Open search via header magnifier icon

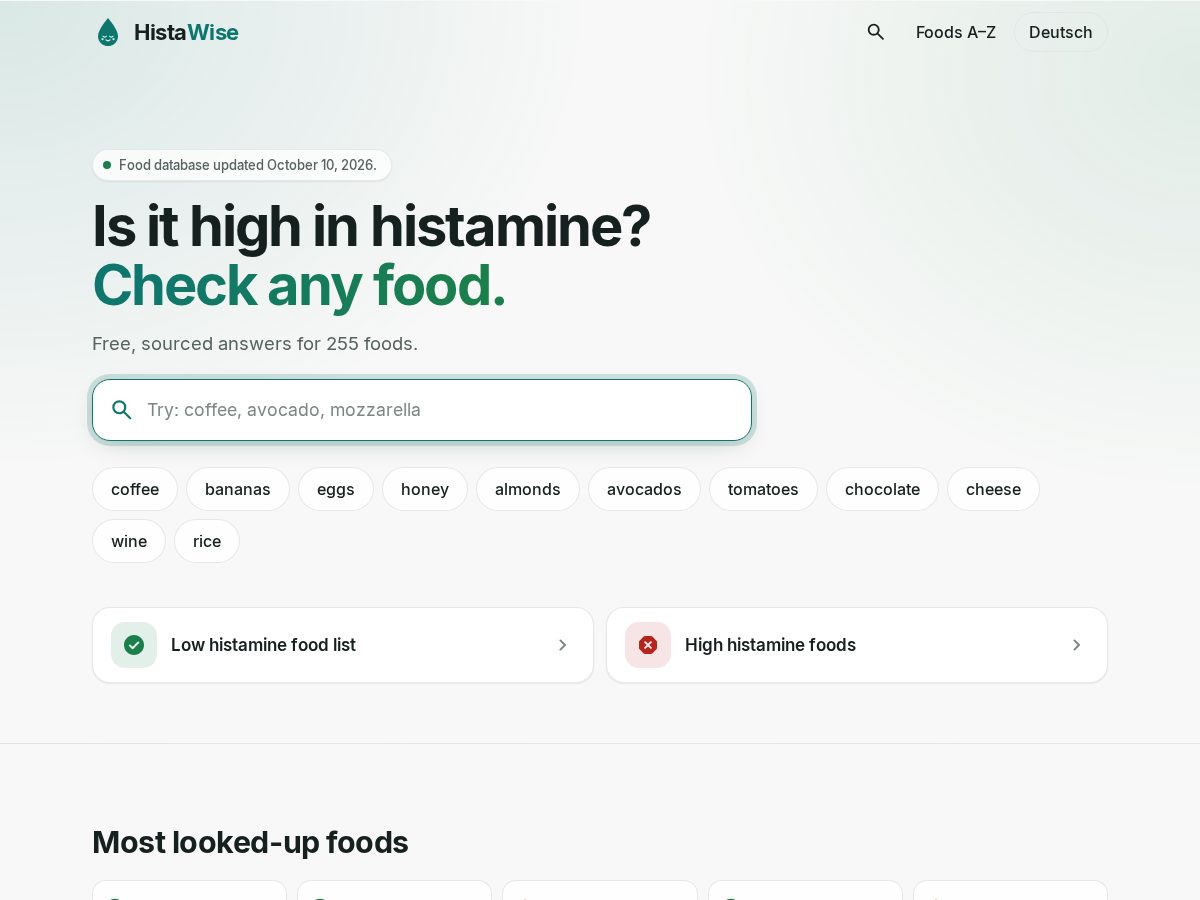click(876, 32)
